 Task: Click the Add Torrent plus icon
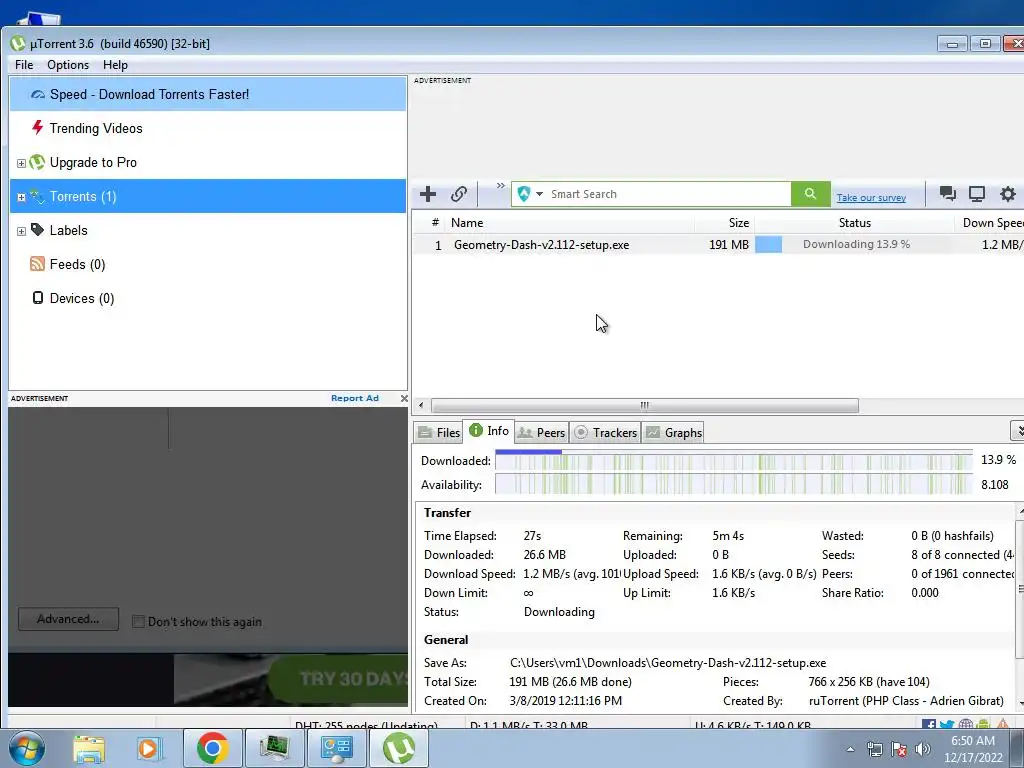pos(428,194)
